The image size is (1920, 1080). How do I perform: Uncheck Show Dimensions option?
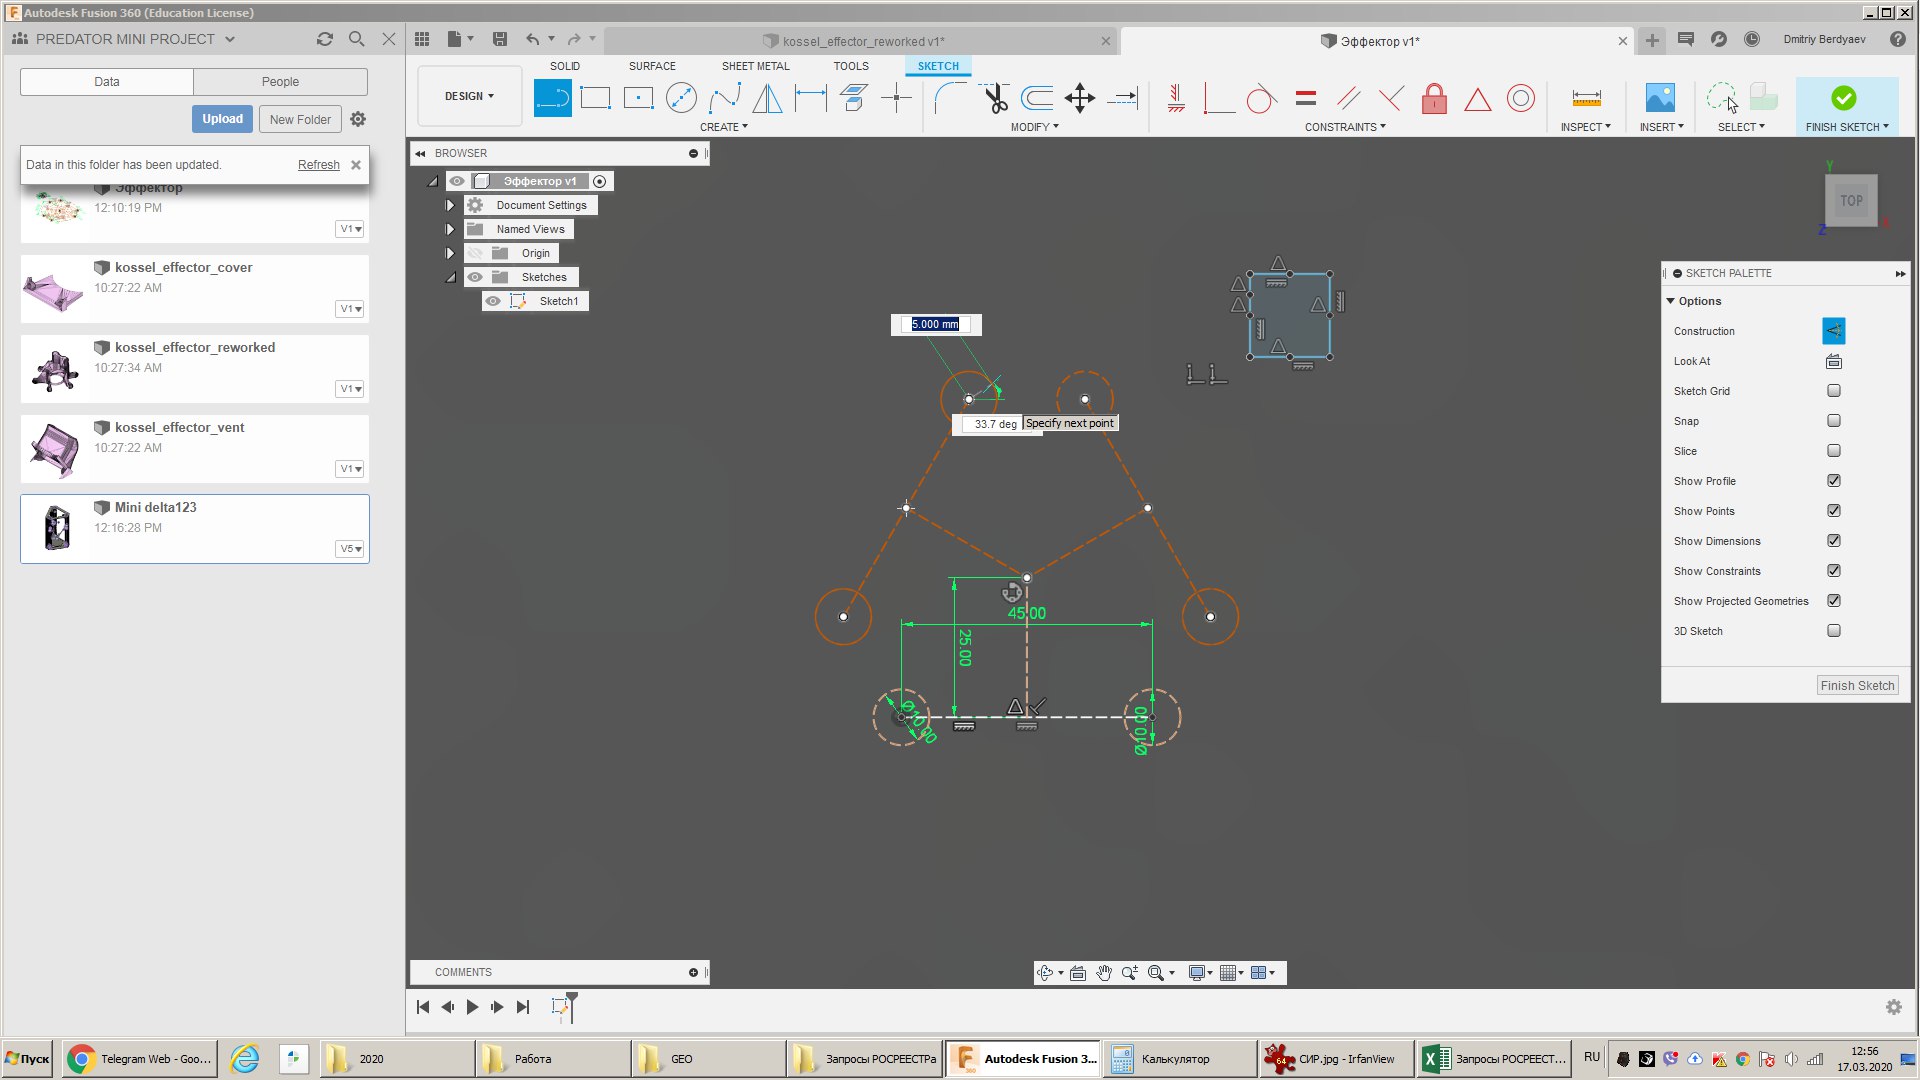[1833, 541]
